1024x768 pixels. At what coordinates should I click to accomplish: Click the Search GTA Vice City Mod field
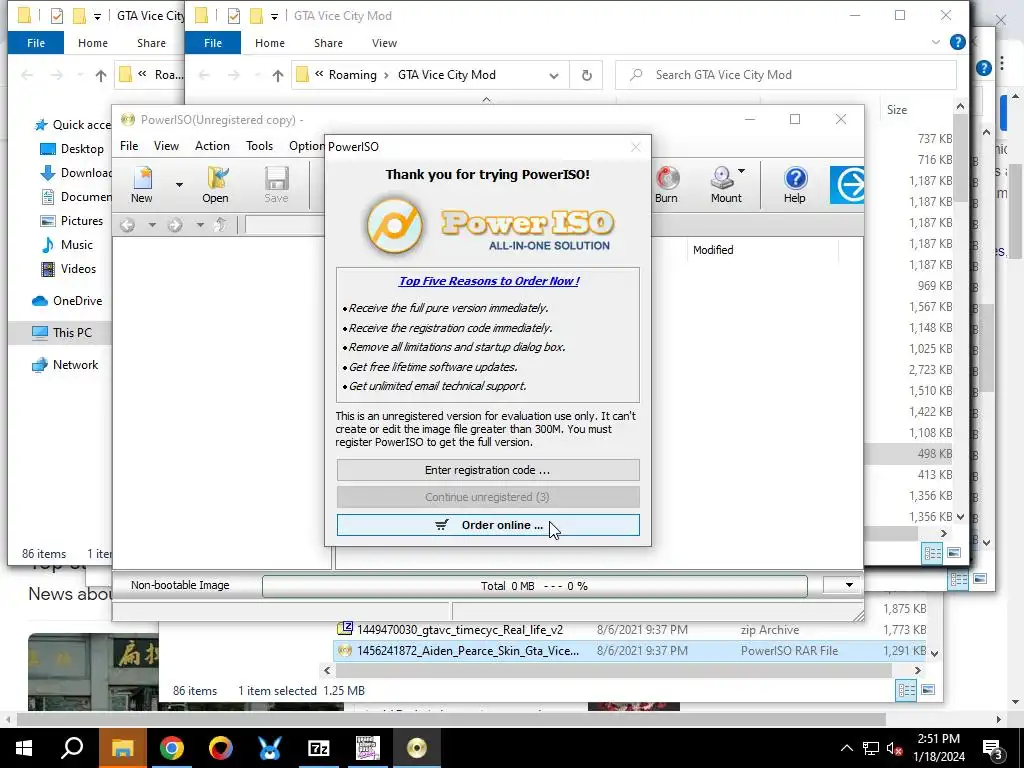786,75
